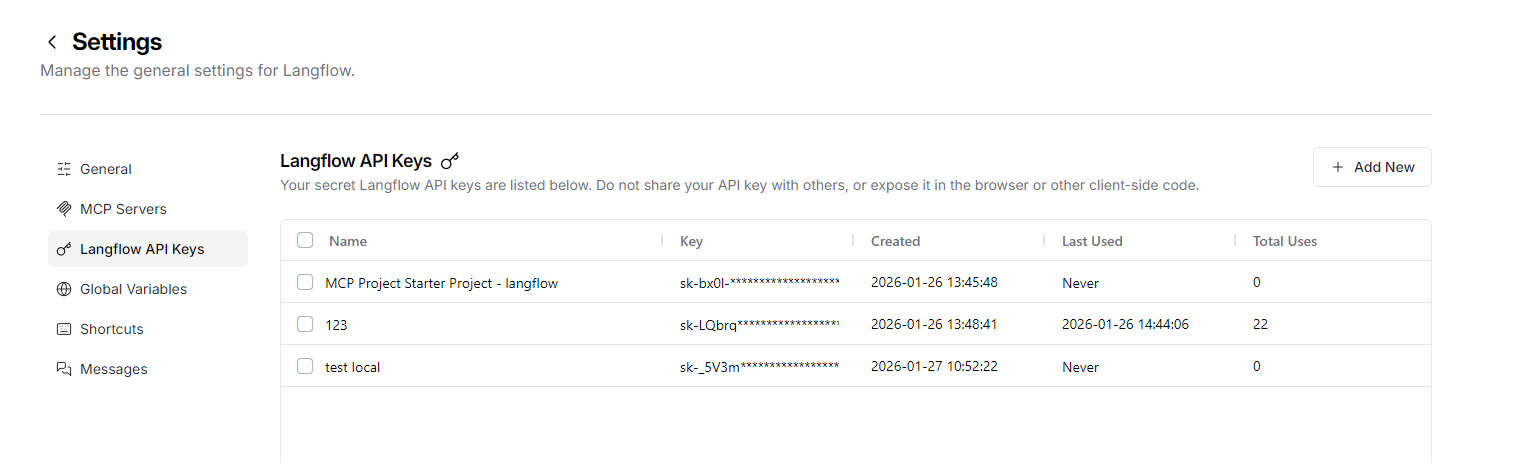This screenshot has height=463, width=1527.
Task: Tick the test local key checkbox
Action: (305, 366)
